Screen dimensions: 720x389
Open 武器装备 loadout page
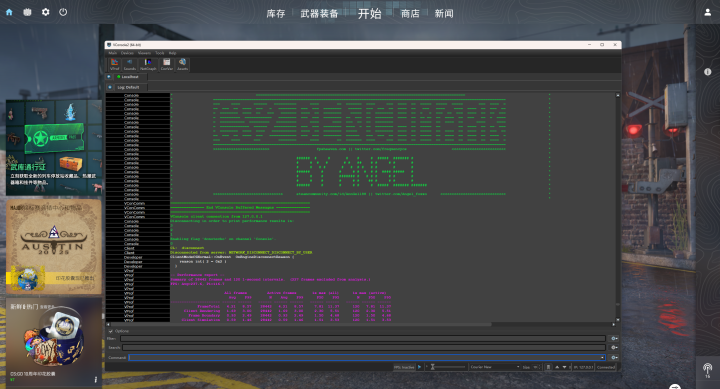[x=319, y=14]
